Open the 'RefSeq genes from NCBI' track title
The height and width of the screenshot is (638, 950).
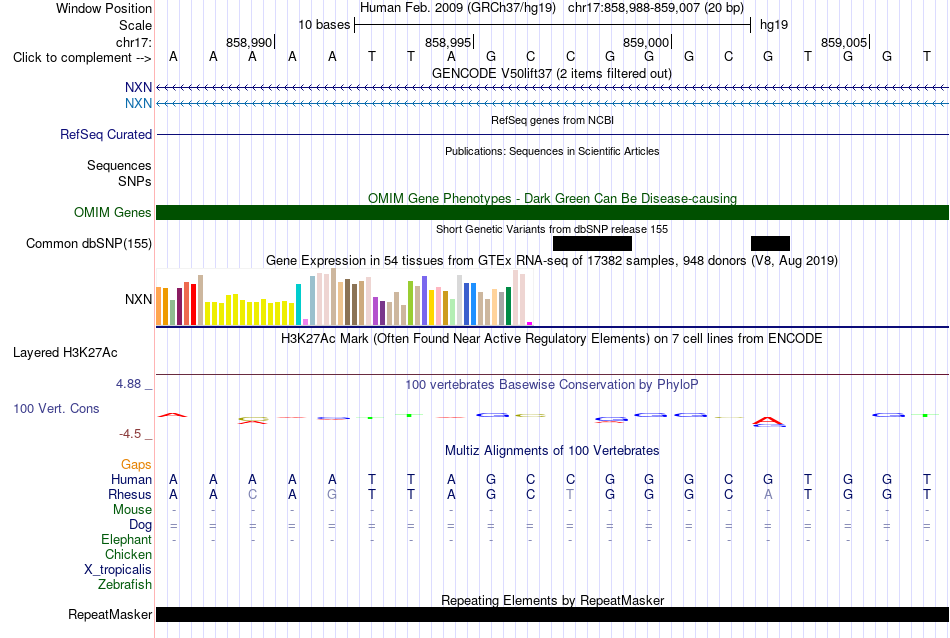pyautogui.click(x=552, y=120)
